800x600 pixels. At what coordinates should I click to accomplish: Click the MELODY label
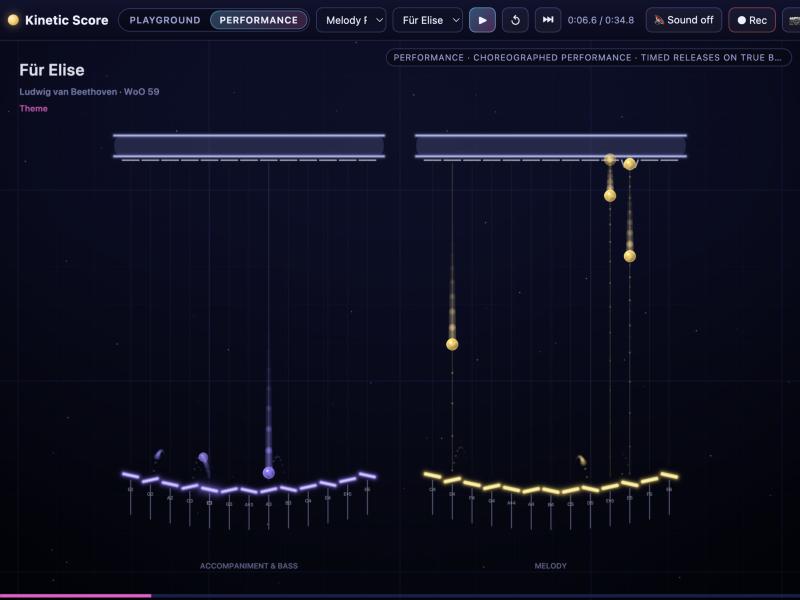click(x=551, y=566)
